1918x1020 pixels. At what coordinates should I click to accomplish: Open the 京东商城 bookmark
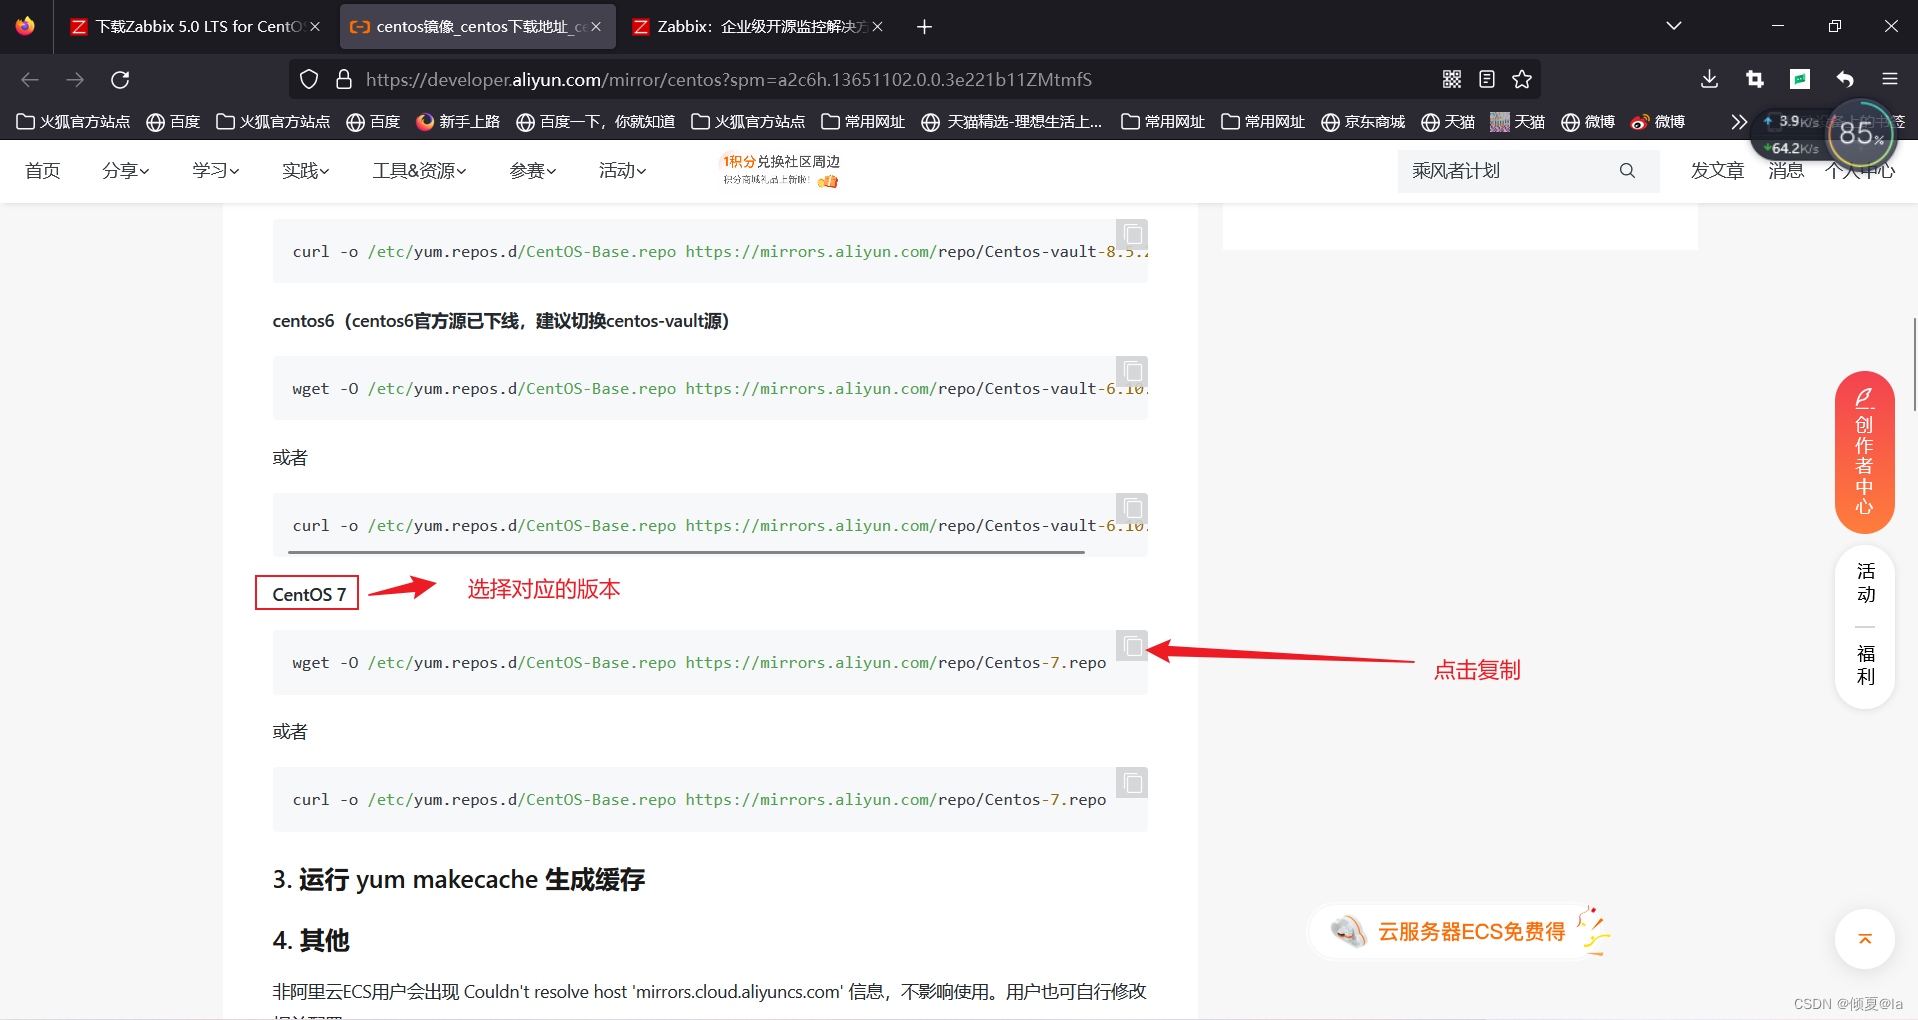(x=1363, y=122)
